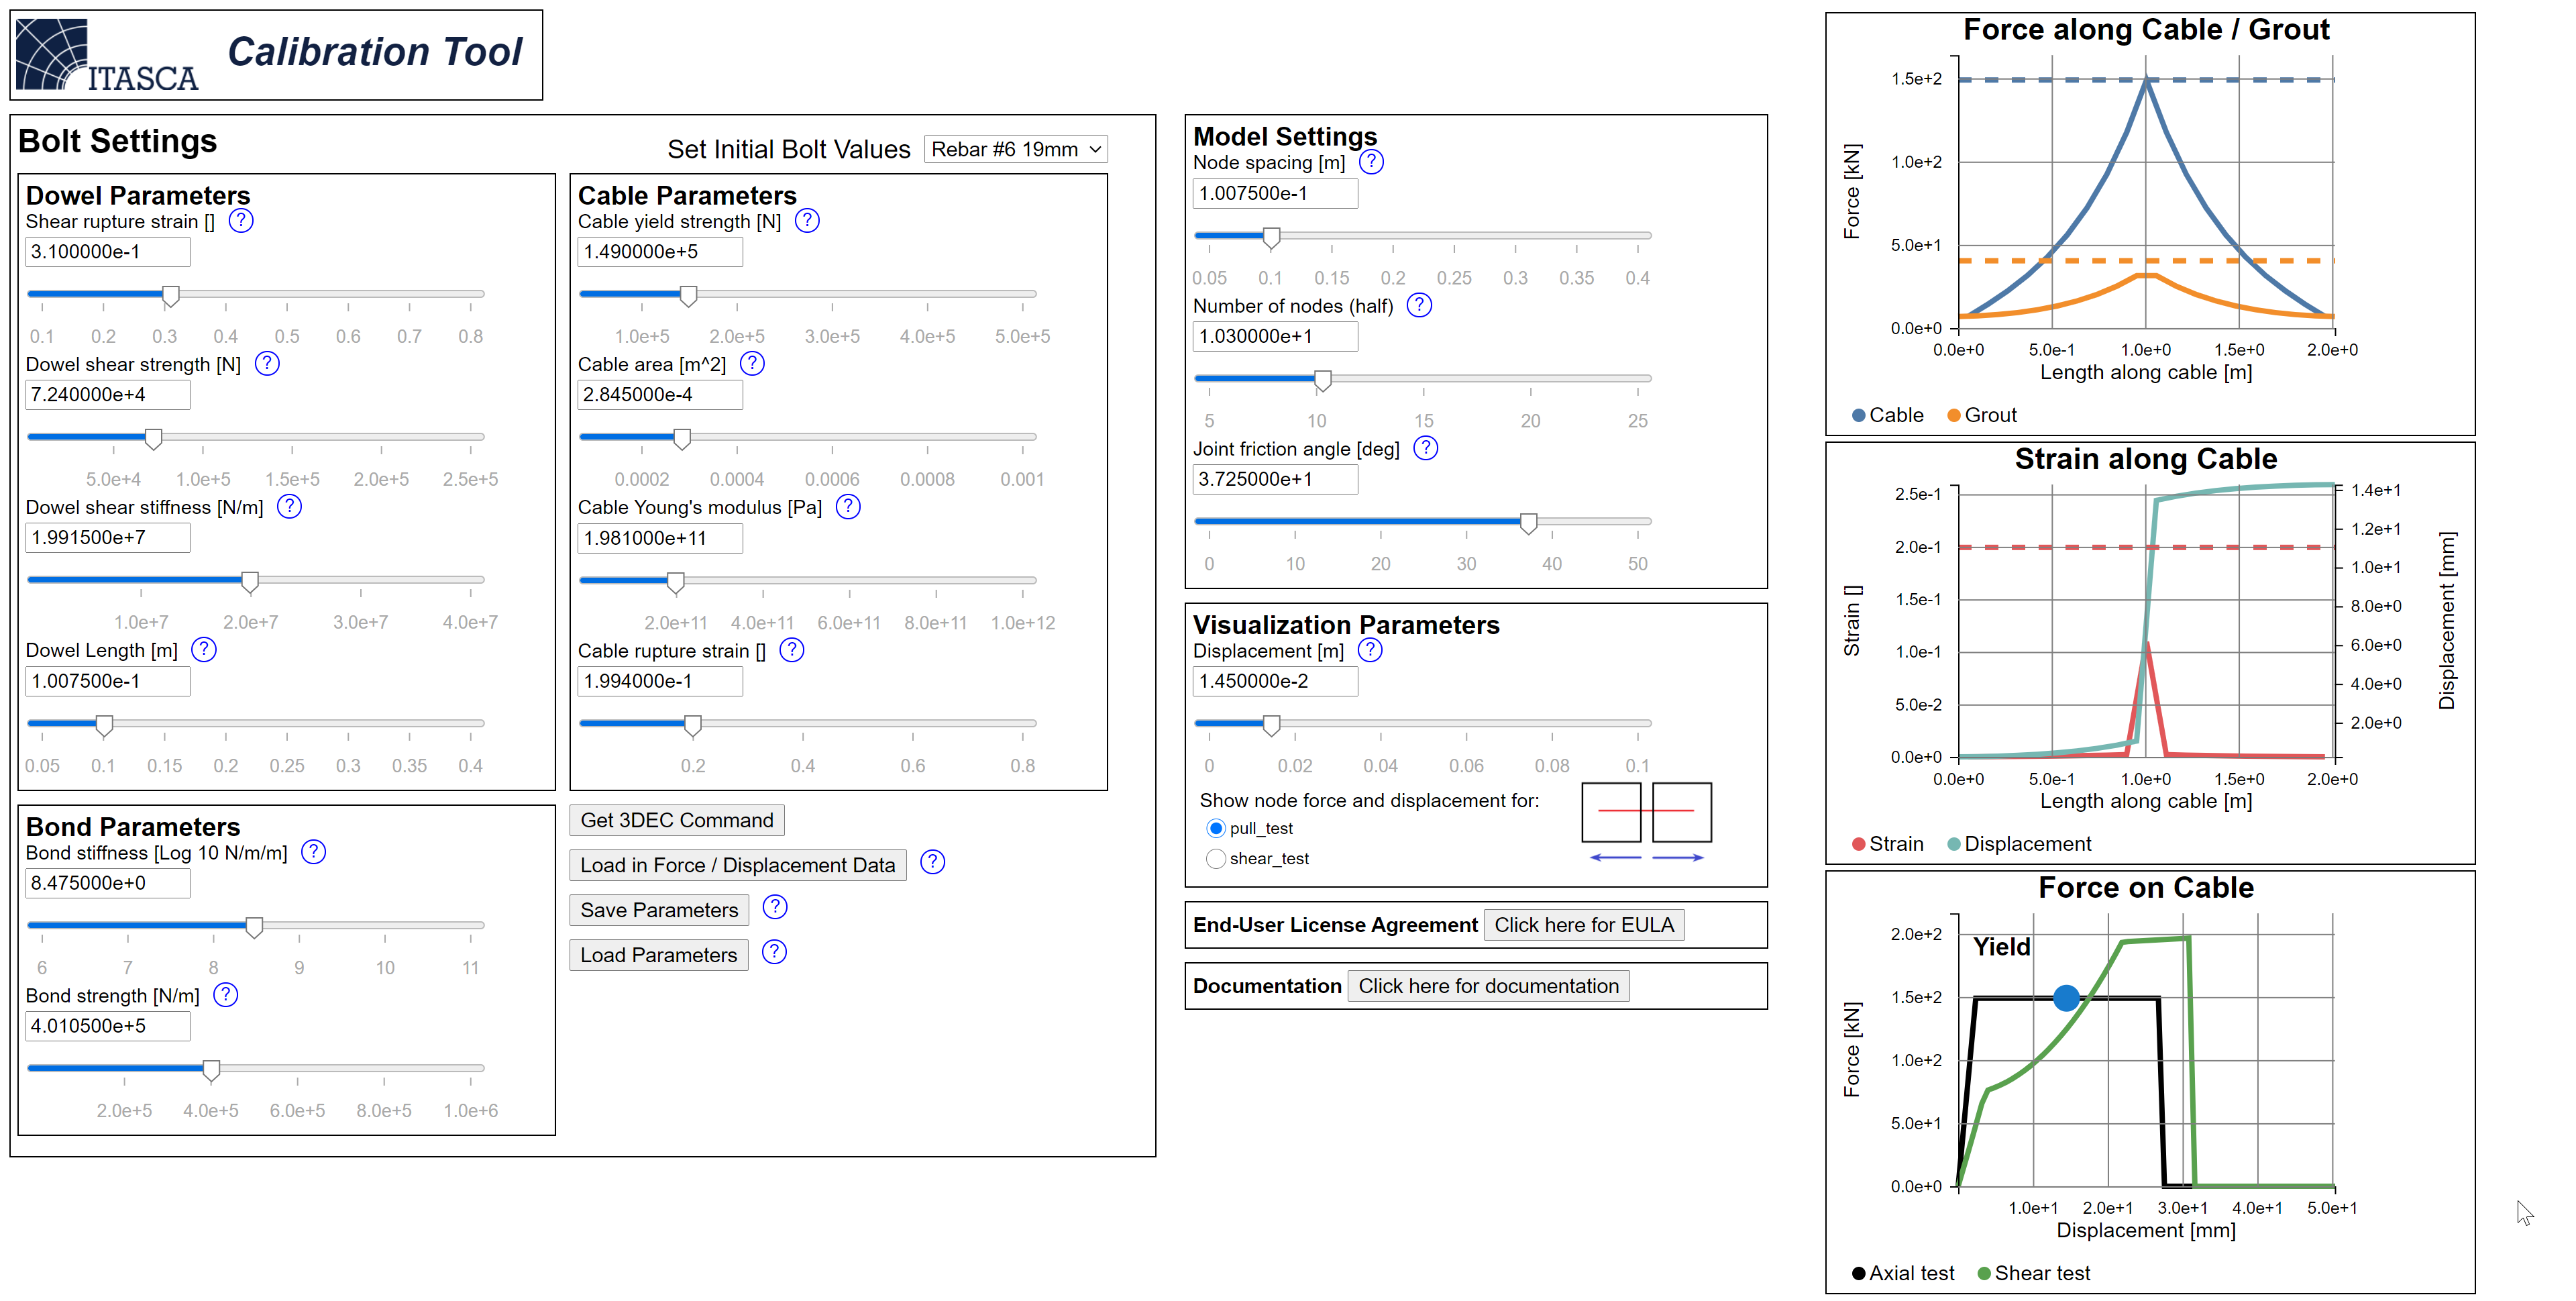This screenshot has width=2576, height=1301.
Task: Toggle Strain legend in Strain along Cable chart
Action: [1887, 844]
